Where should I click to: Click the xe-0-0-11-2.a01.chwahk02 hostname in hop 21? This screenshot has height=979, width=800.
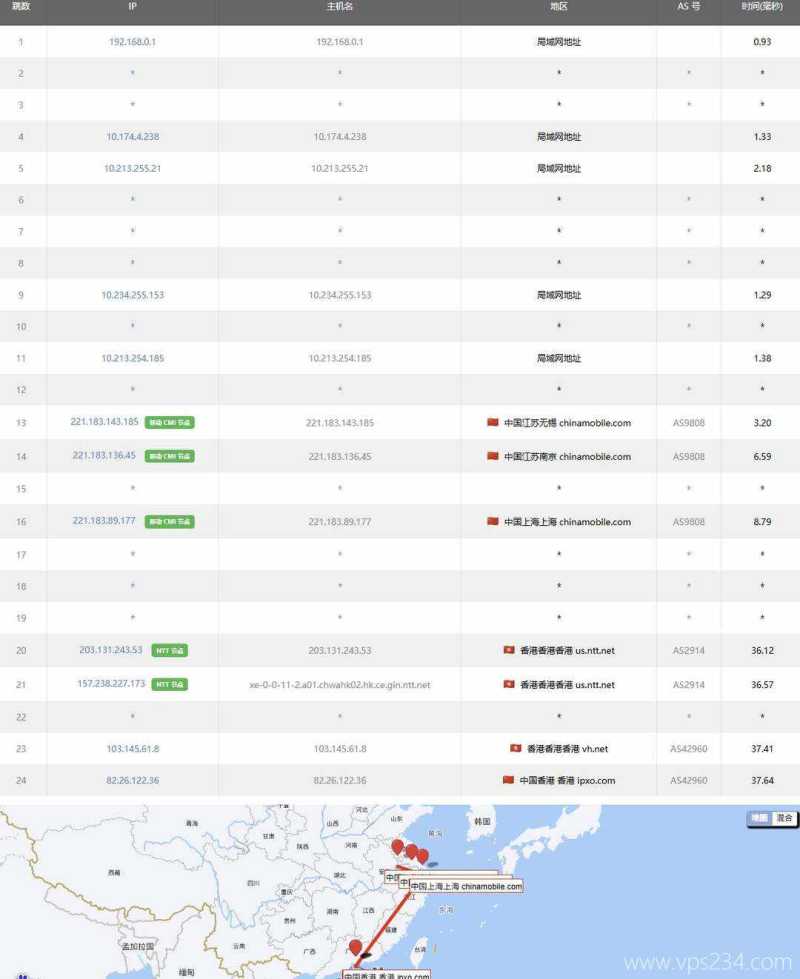click(x=339, y=685)
